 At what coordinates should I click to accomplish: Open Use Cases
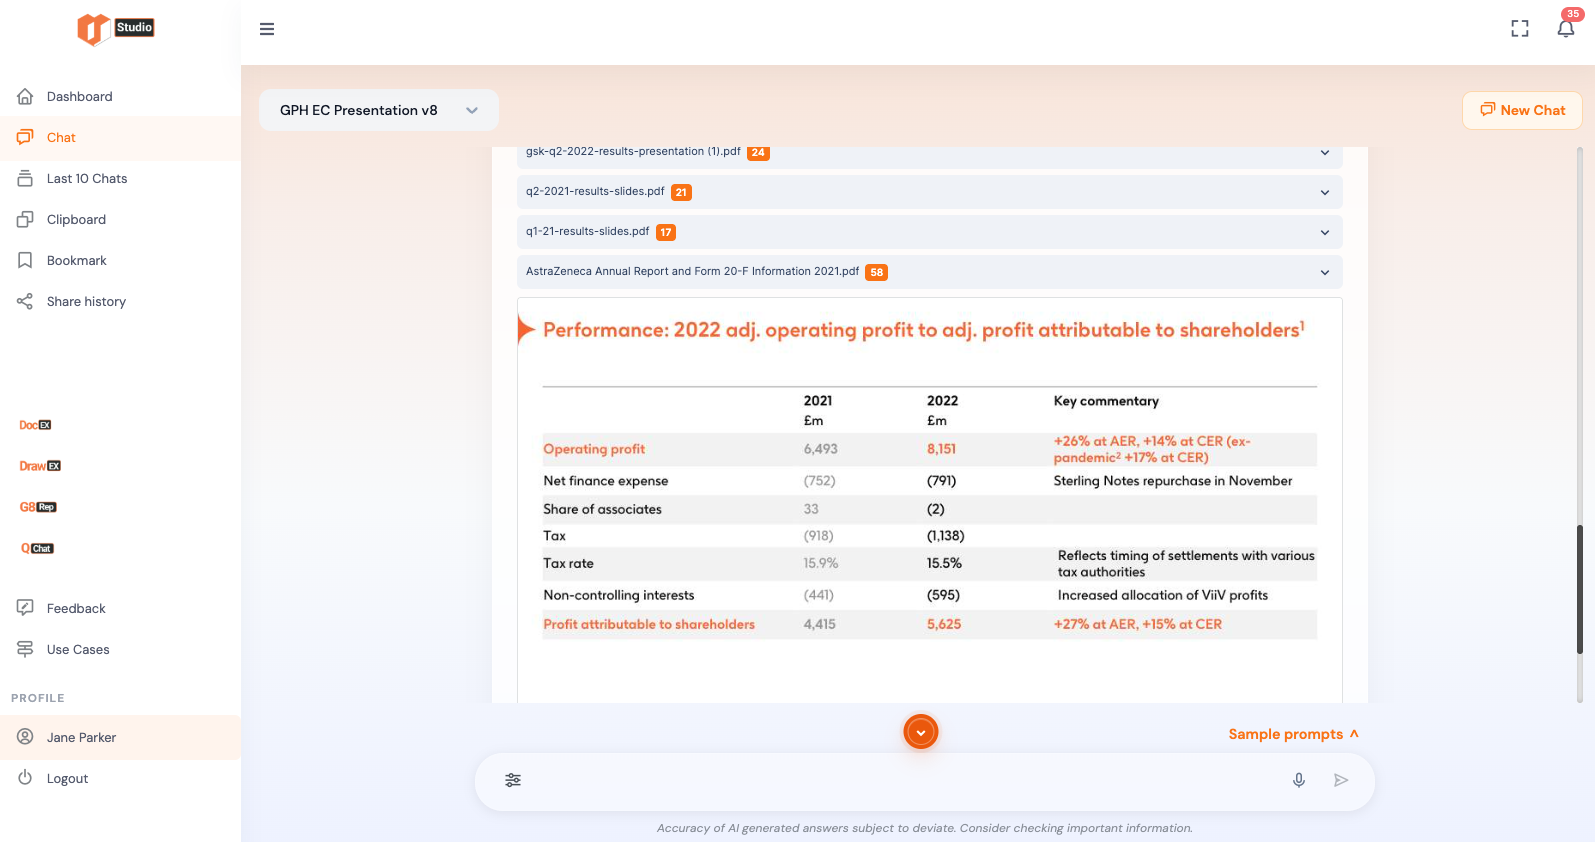click(x=120, y=650)
